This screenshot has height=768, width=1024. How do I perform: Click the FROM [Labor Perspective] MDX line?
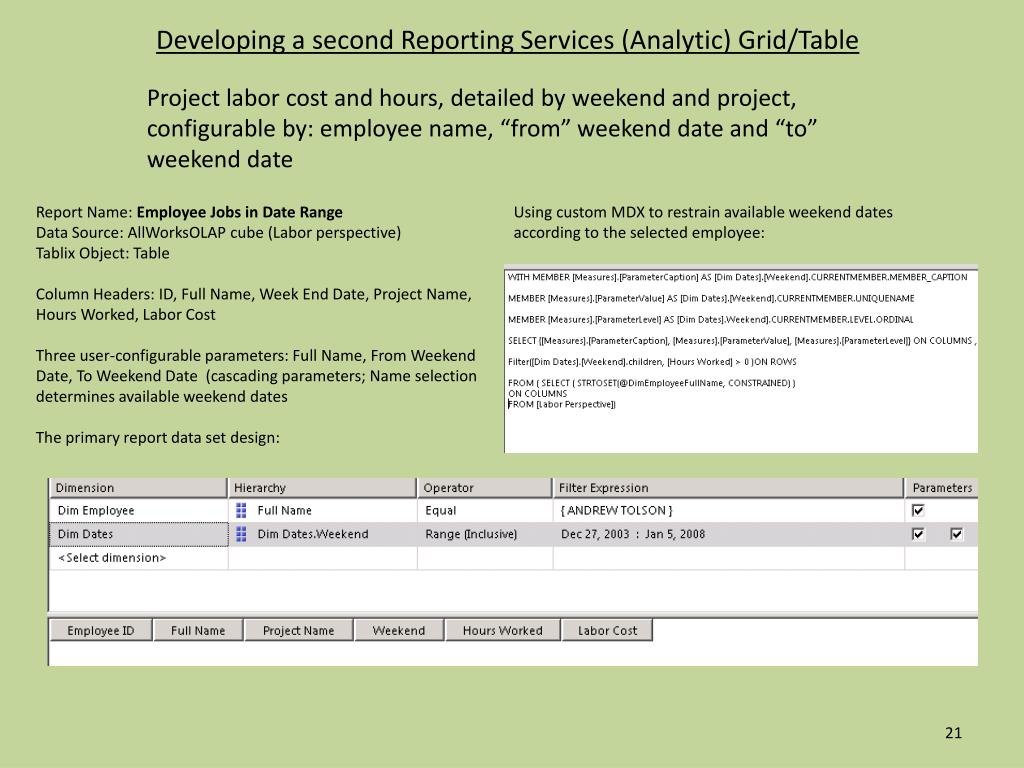pyautogui.click(x=562, y=404)
